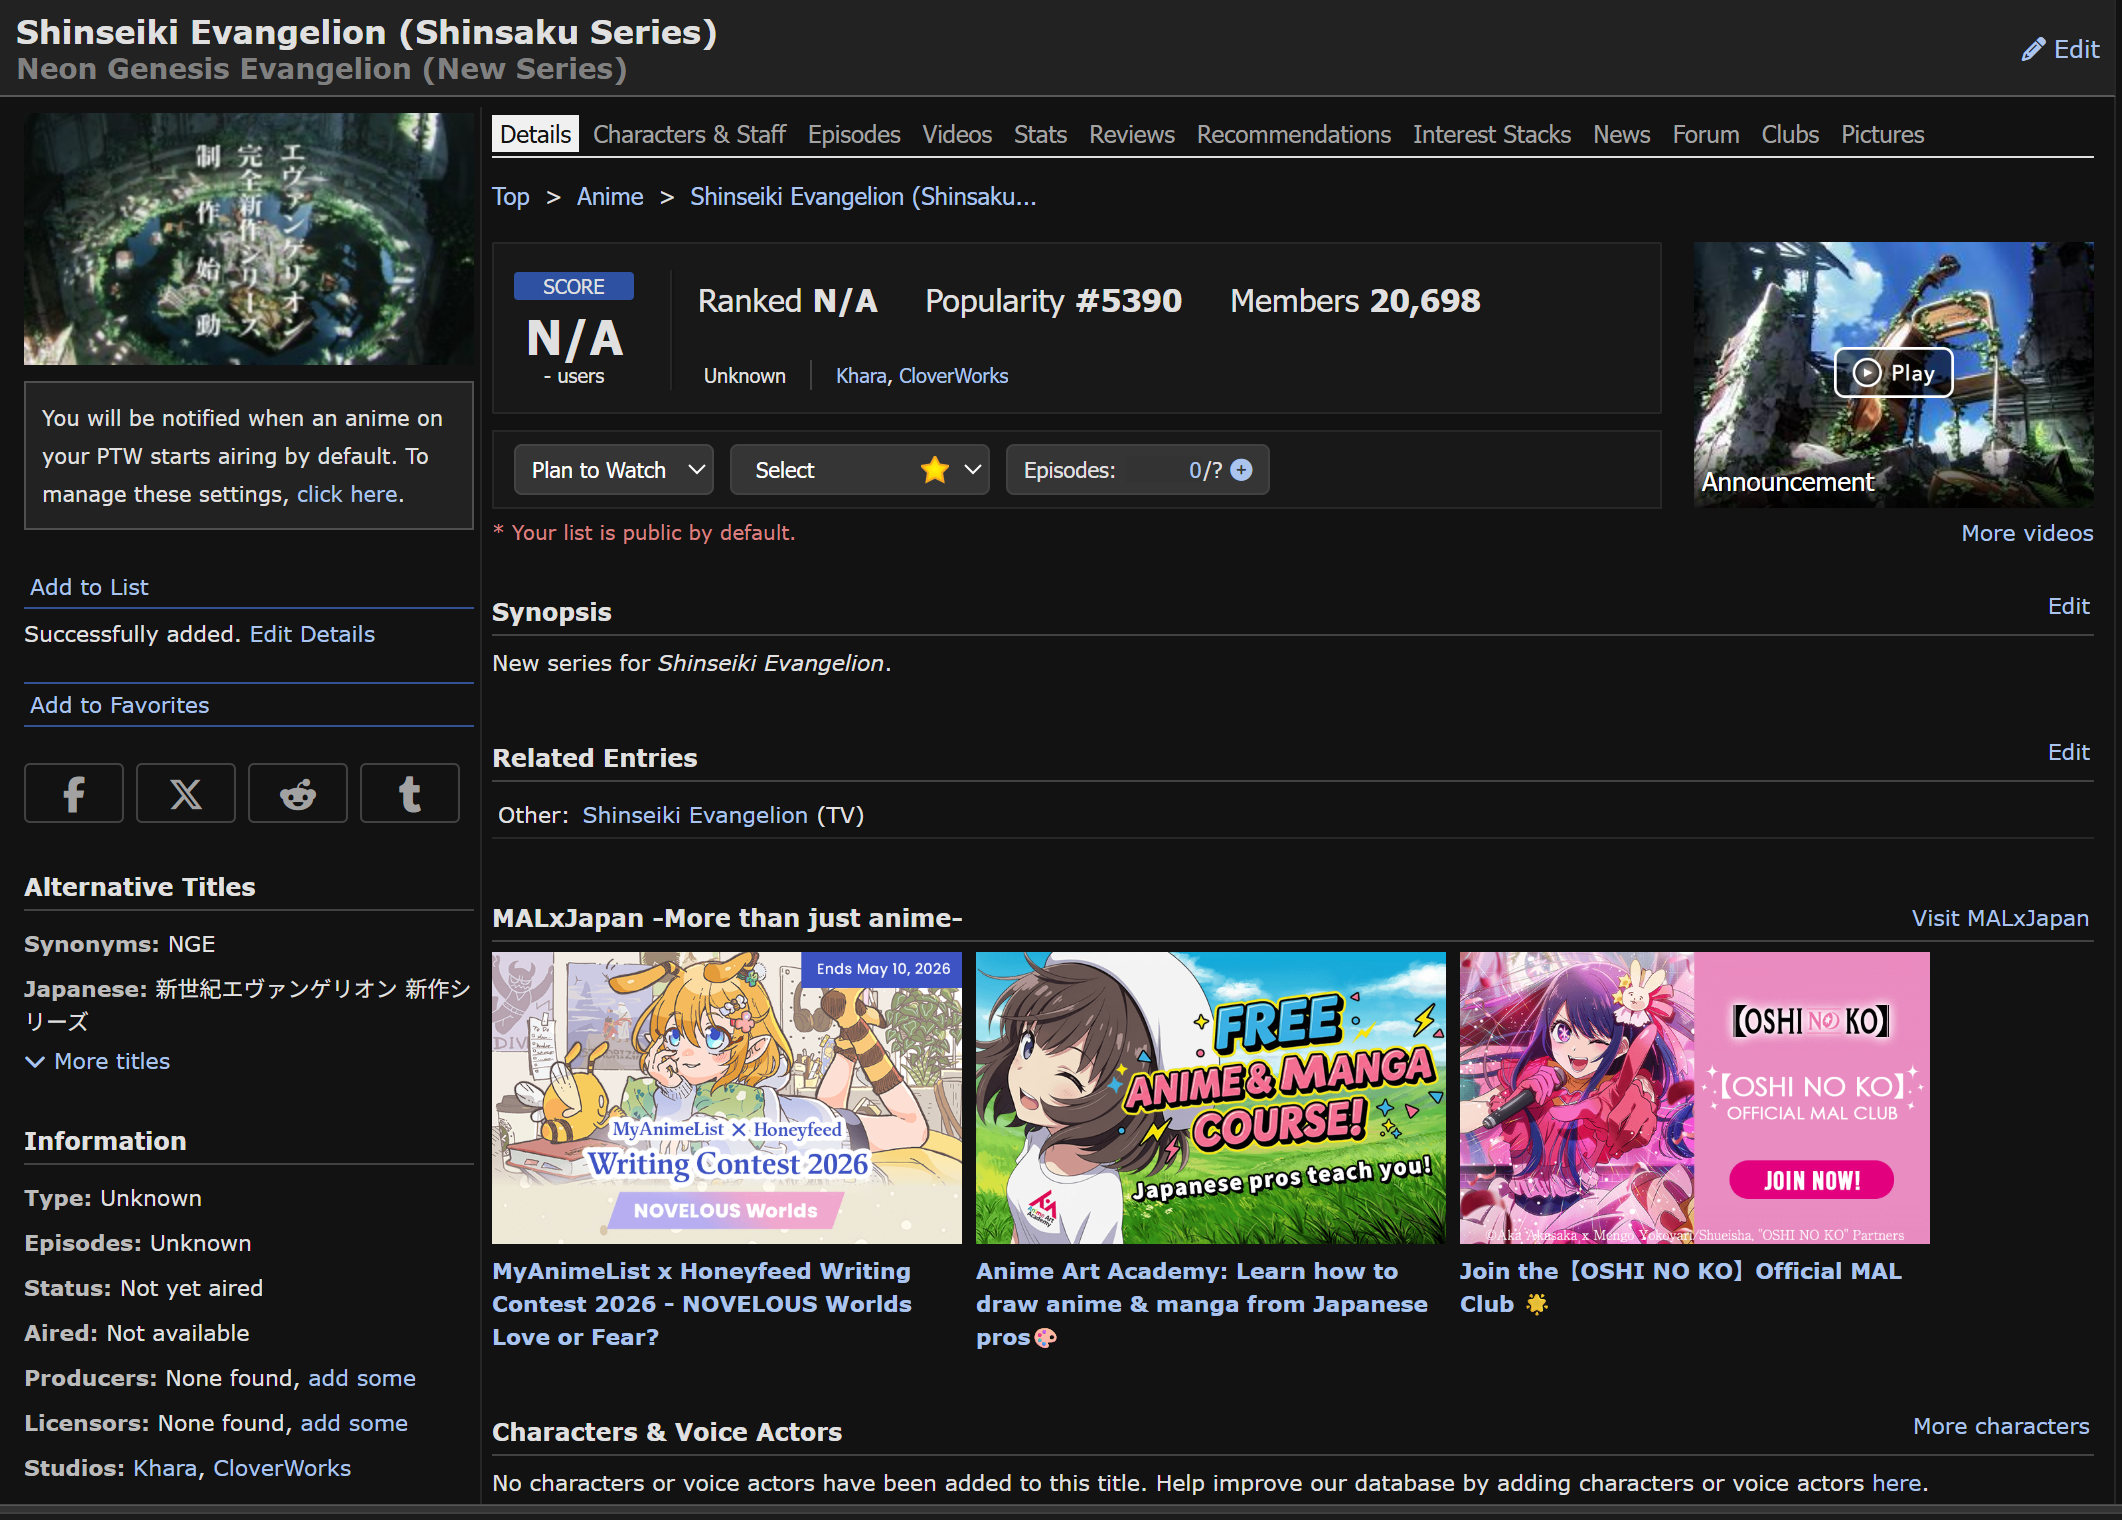2122x1520 pixels.
Task: Expand More titles under Alternative Titles
Action: coord(98,1061)
